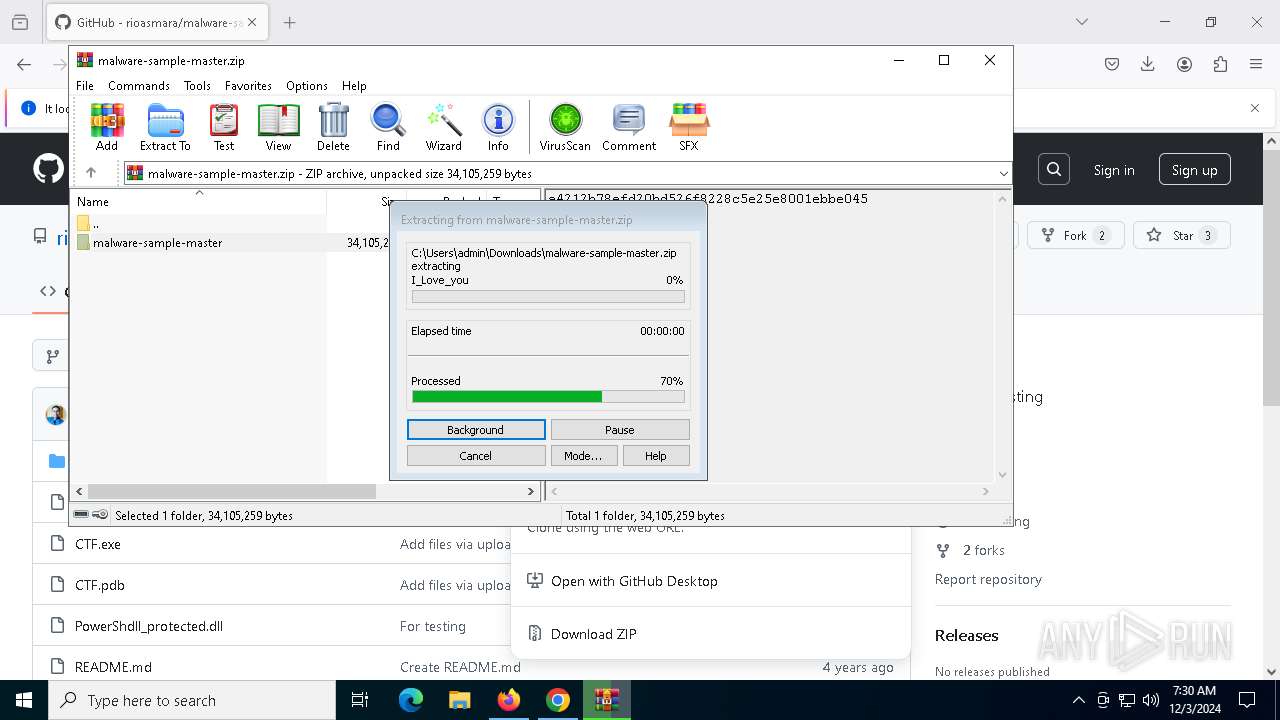Open the CTF.pdb file link
This screenshot has width=1280, height=720.
[x=100, y=586]
